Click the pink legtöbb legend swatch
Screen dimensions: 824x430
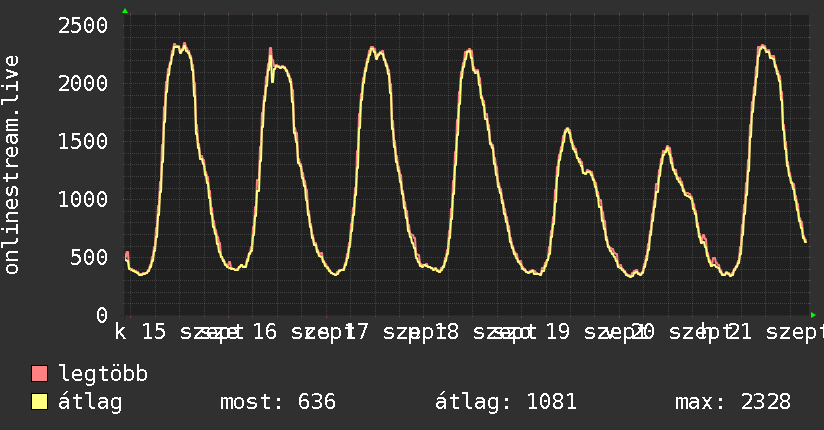tap(39, 373)
